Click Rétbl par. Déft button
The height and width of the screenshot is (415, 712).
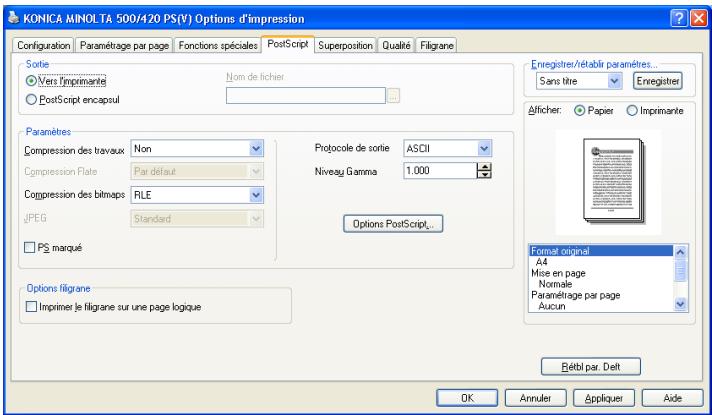coord(591,367)
